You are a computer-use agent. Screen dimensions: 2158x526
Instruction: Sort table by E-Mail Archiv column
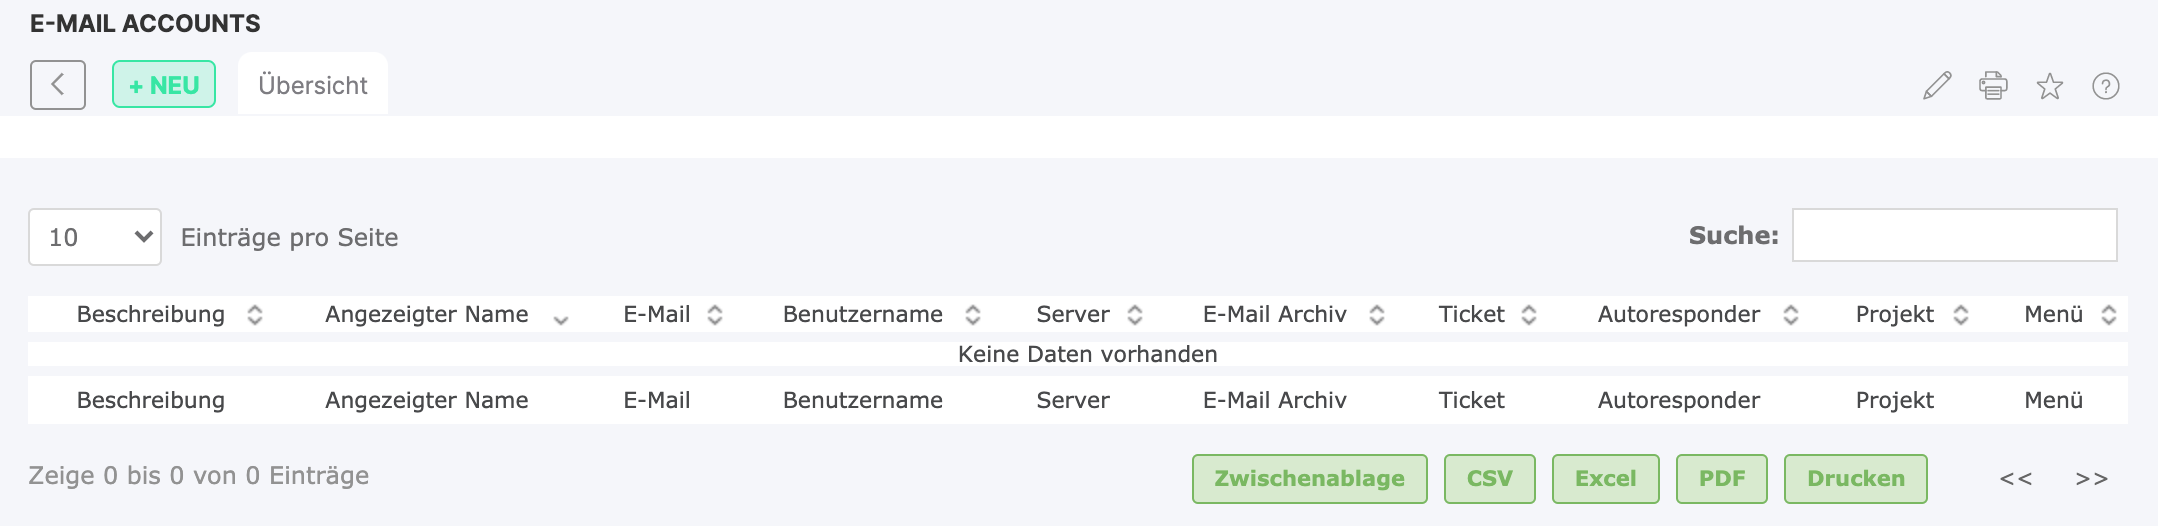tap(1377, 315)
